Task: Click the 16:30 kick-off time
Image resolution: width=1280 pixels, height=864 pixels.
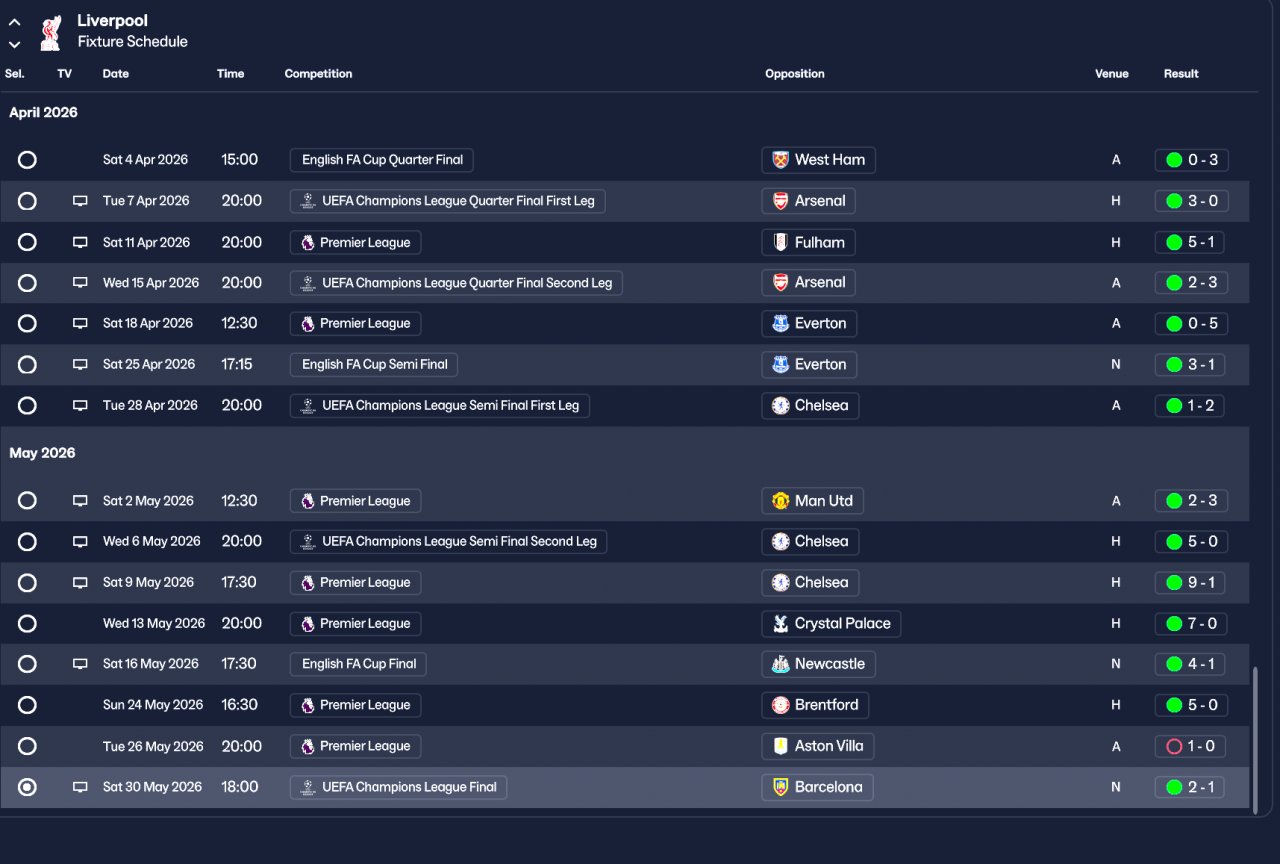Action: [240, 705]
